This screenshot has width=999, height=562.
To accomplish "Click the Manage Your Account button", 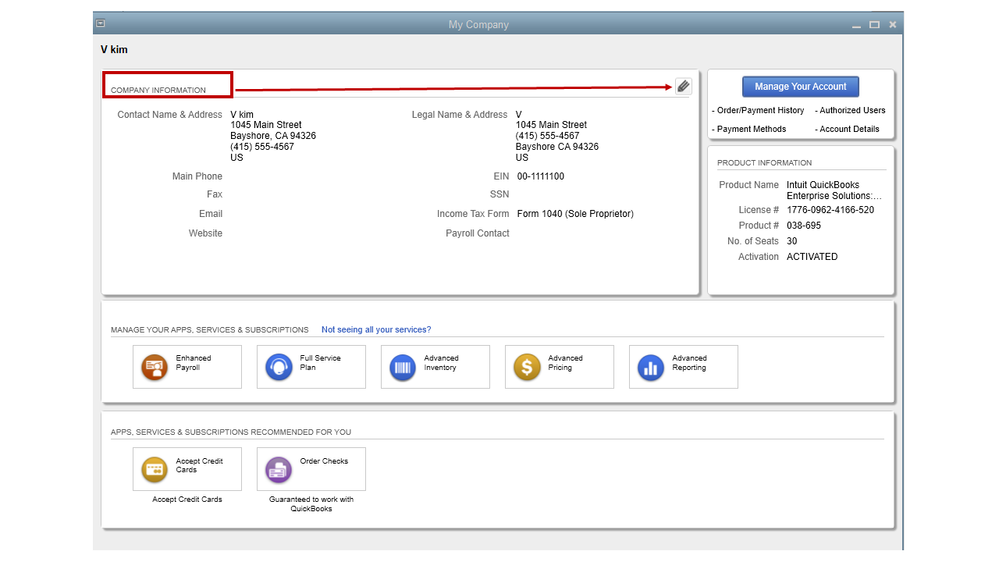I will (800, 87).
